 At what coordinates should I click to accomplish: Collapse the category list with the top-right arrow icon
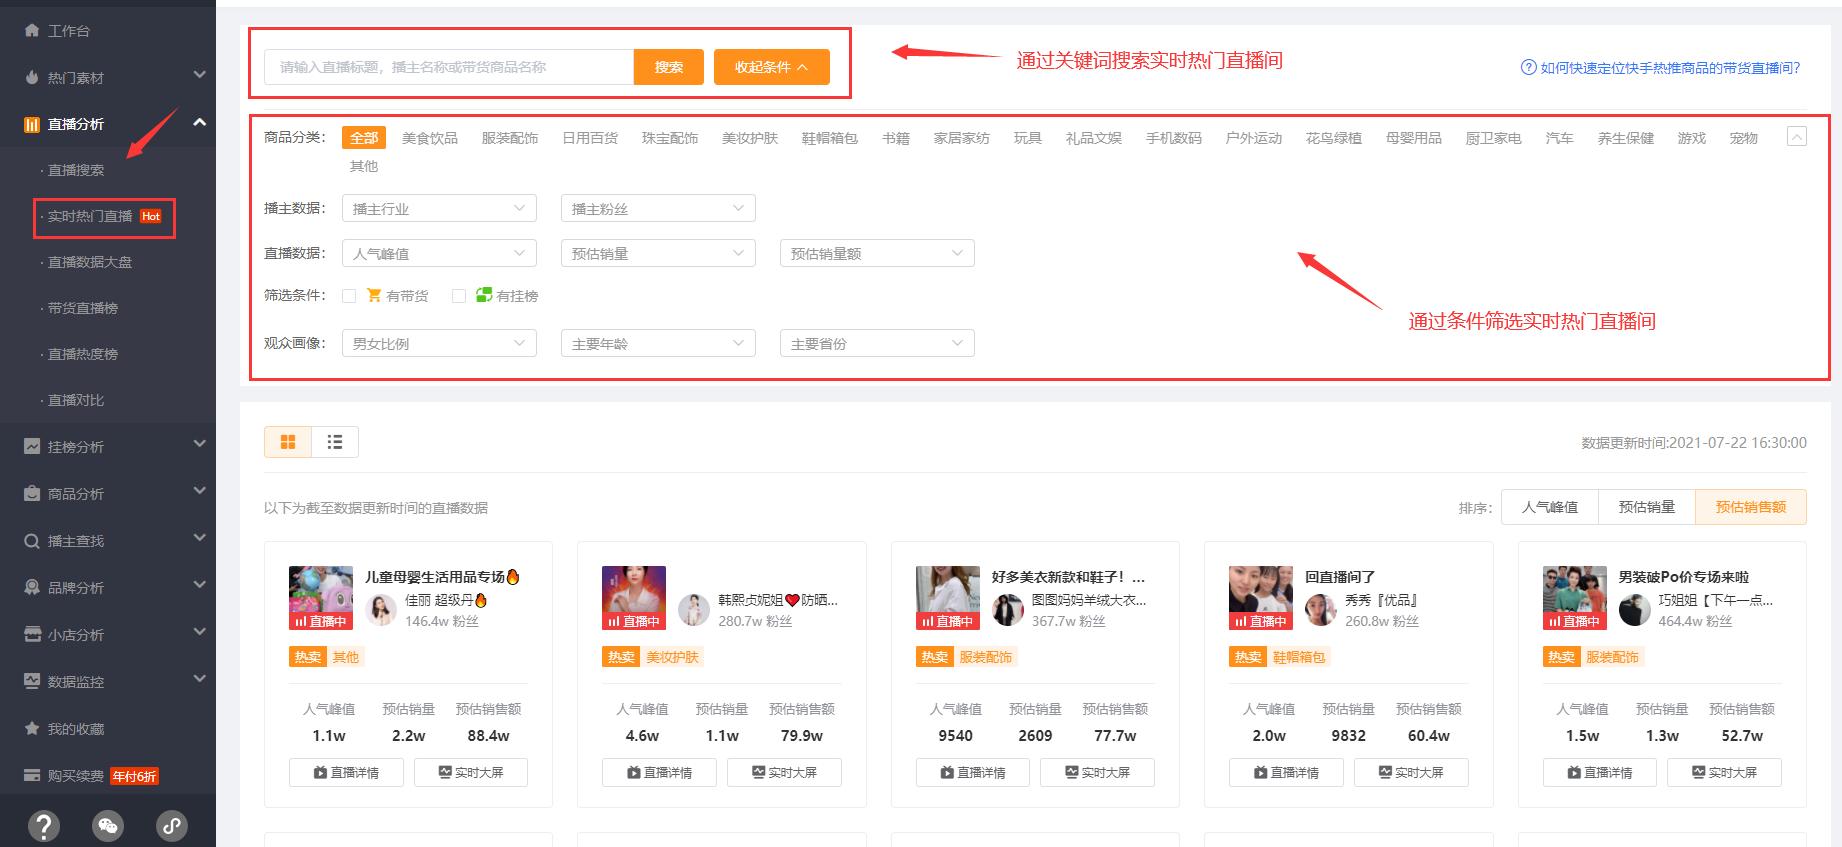pos(1797,137)
